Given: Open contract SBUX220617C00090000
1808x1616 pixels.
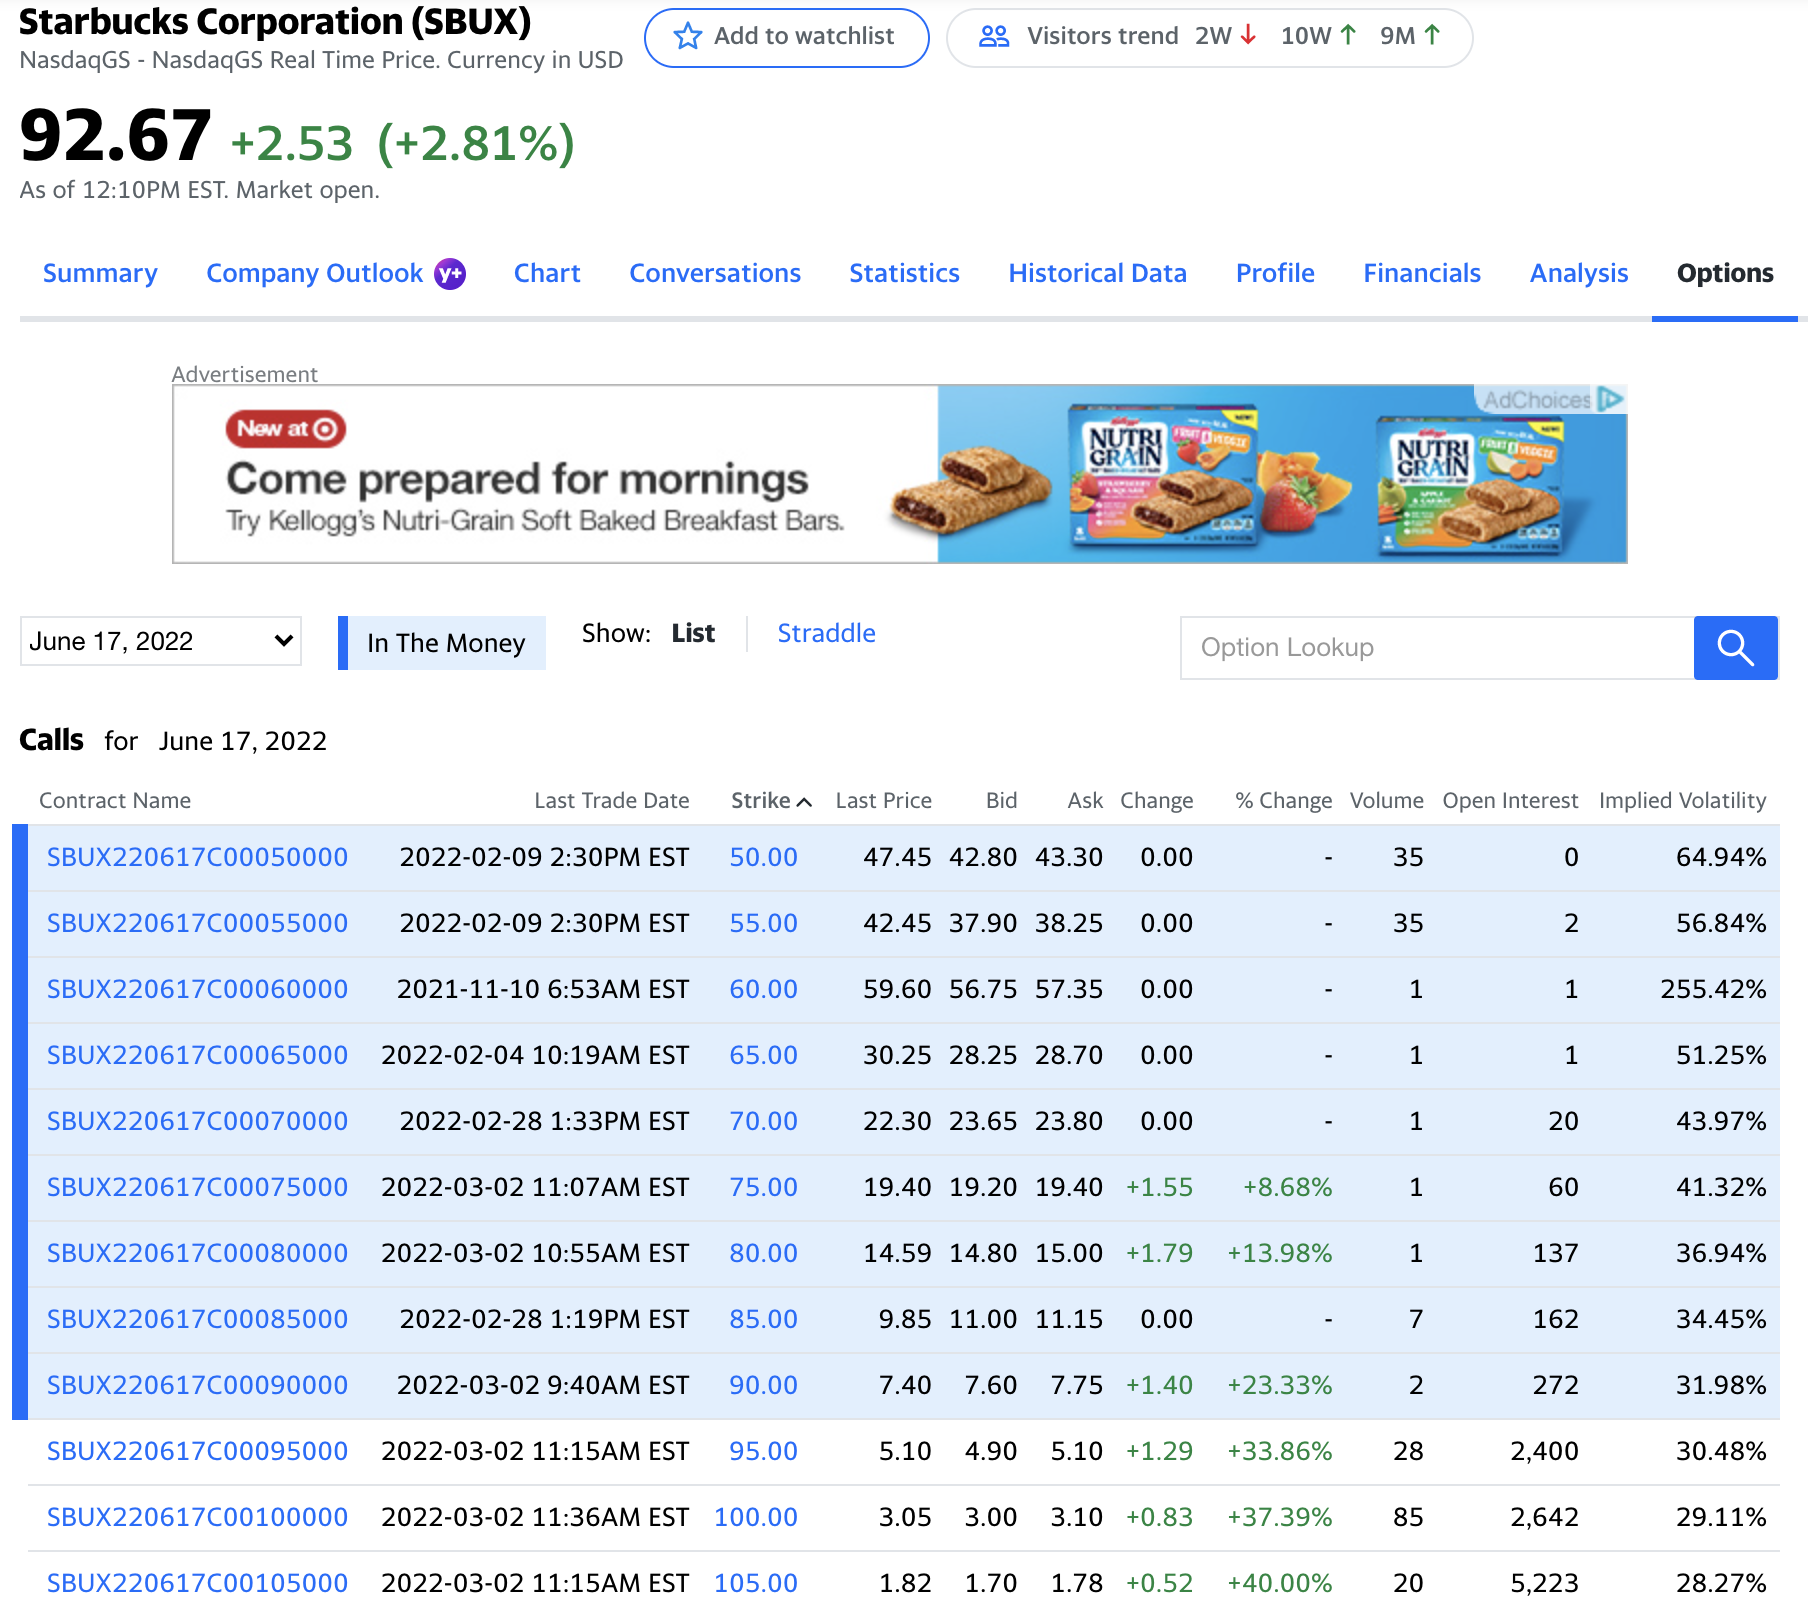Looking at the screenshot, I should (x=197, y=1385).
